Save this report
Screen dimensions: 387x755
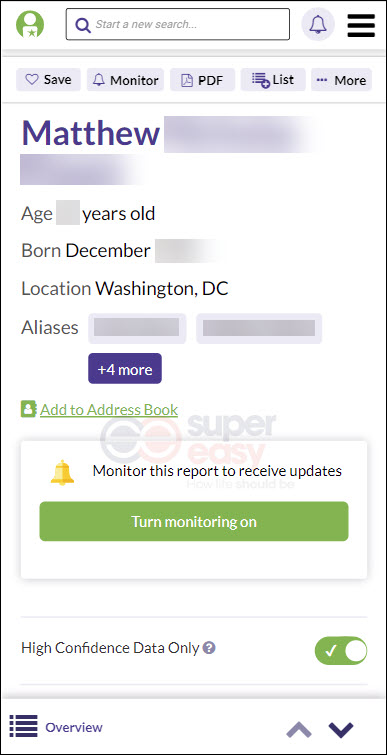pyautogui.click(x=49, y=79)
